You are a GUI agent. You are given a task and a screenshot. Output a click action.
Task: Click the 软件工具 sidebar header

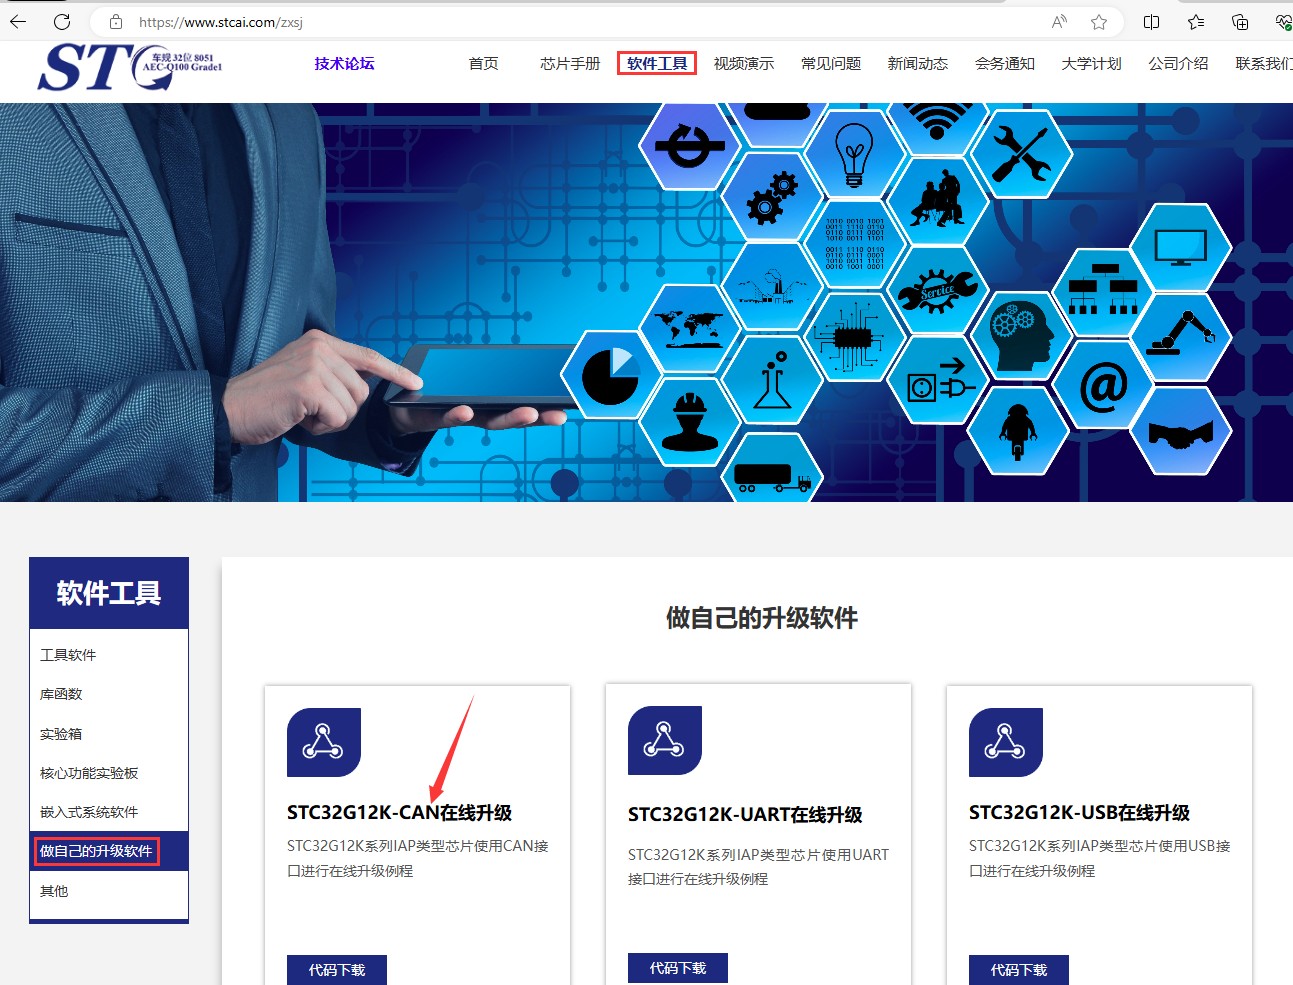click(x=109, y=593)
